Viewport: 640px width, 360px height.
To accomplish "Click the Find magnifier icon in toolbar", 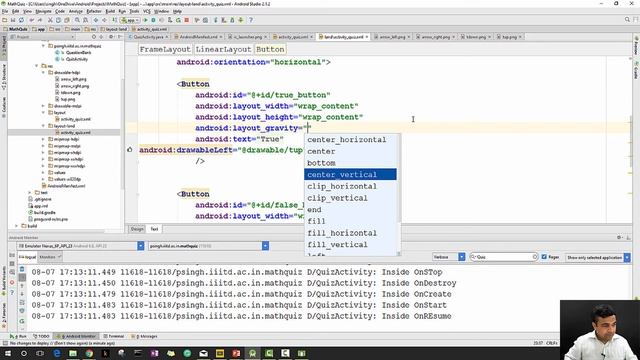I will 77,20.
